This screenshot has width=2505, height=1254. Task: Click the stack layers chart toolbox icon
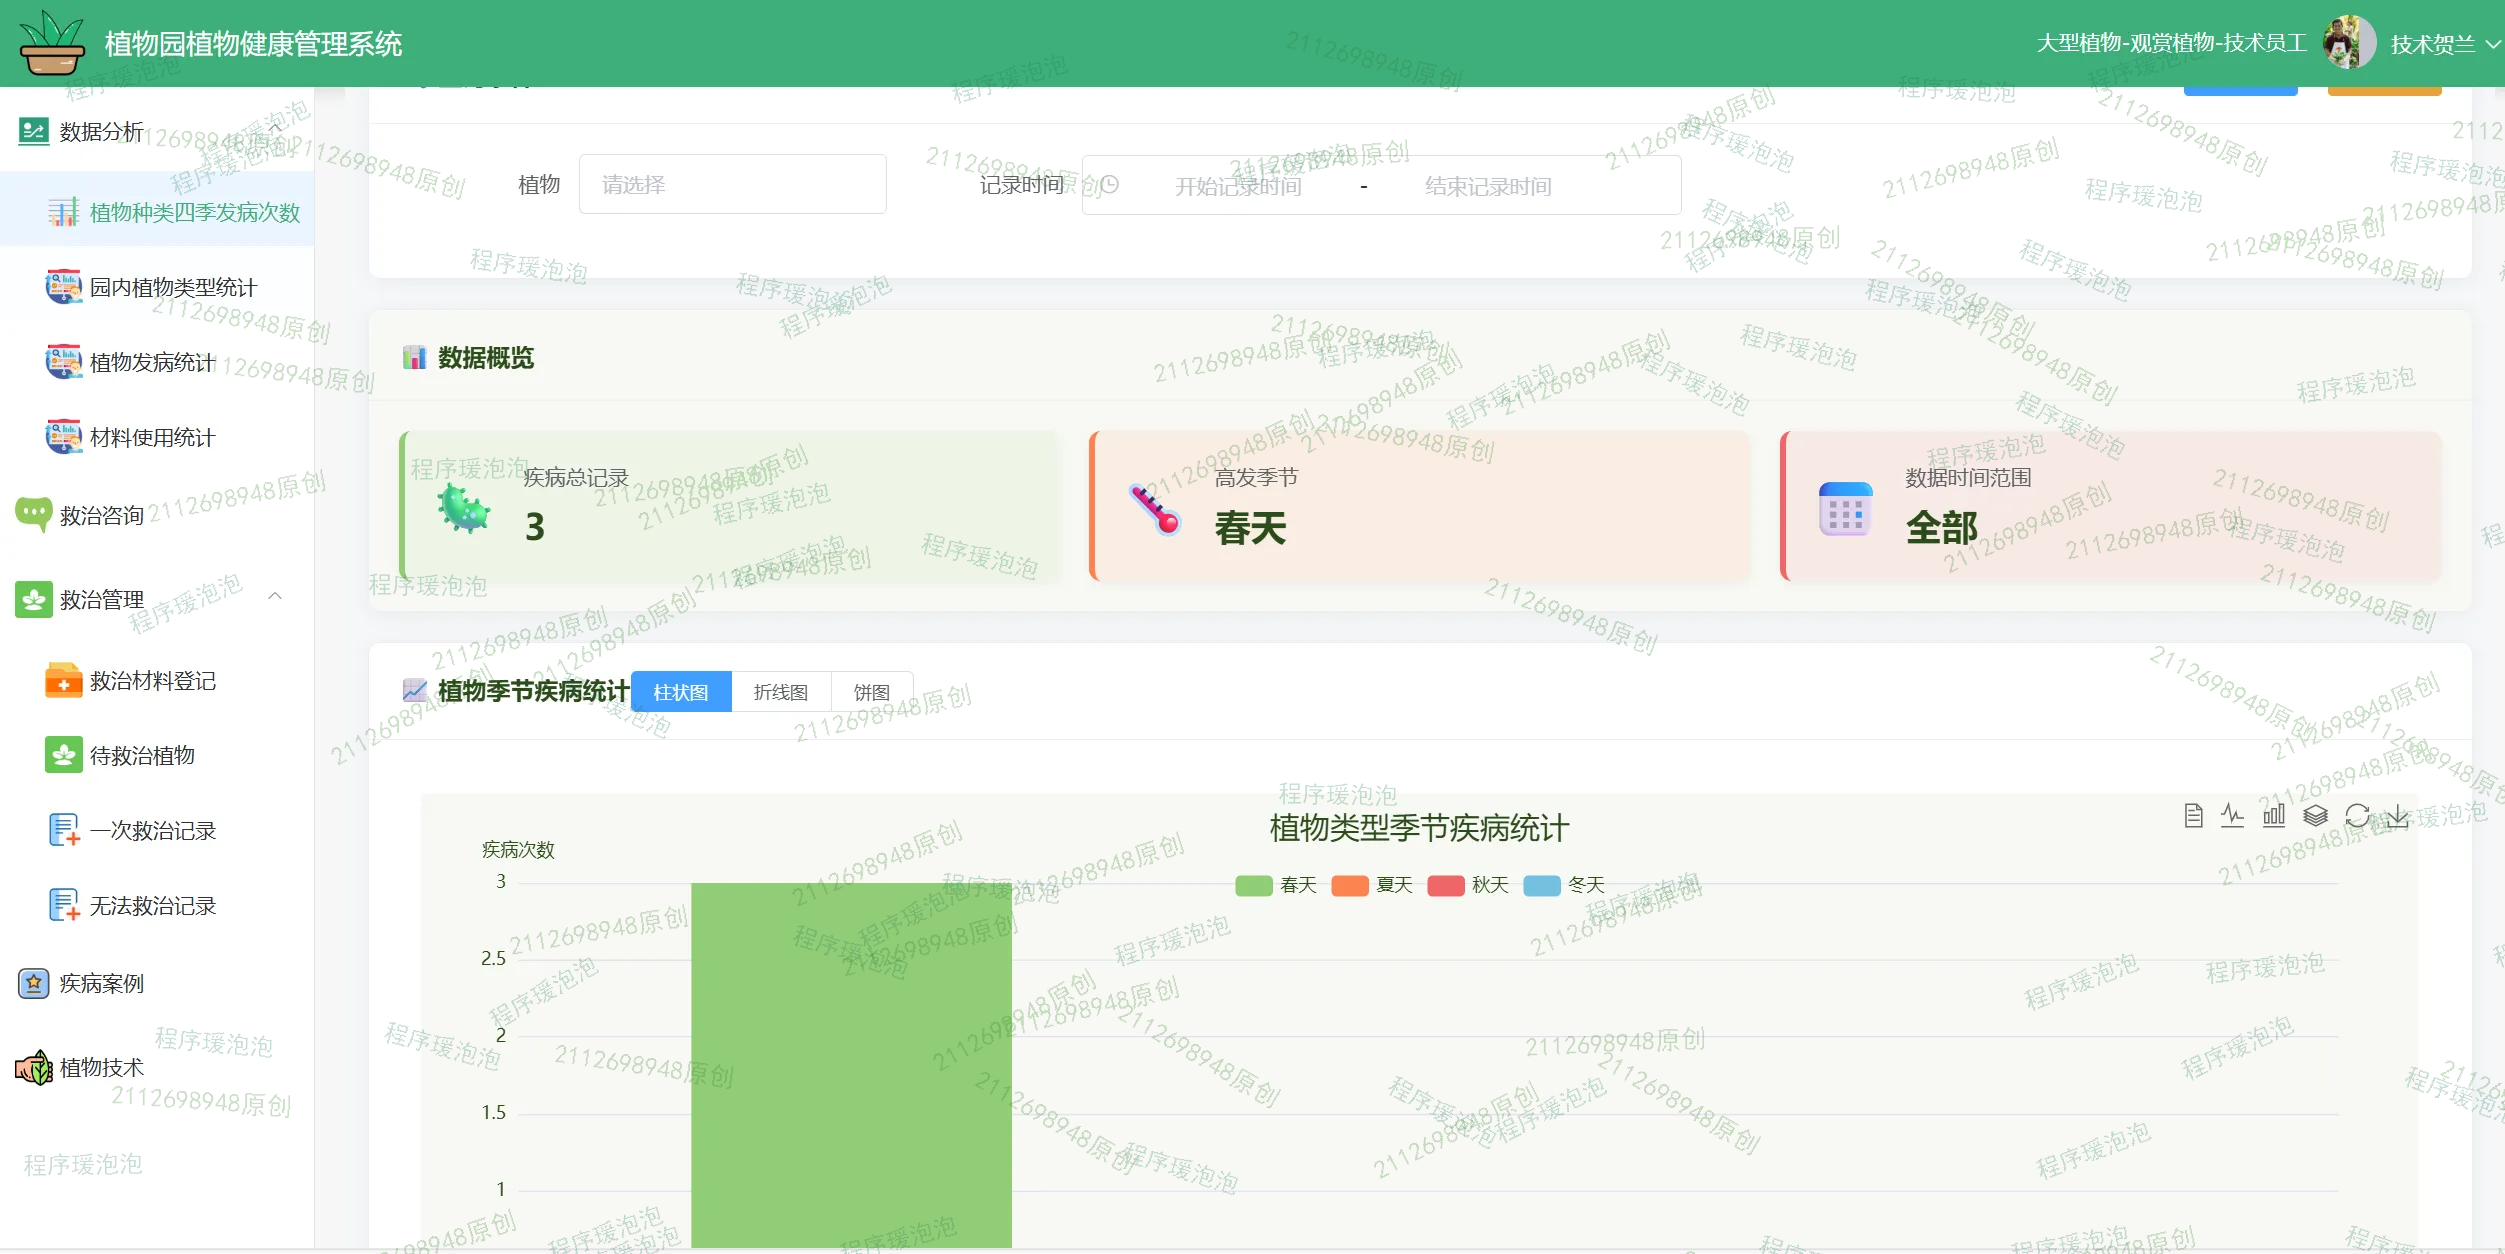click(2315, 816)
